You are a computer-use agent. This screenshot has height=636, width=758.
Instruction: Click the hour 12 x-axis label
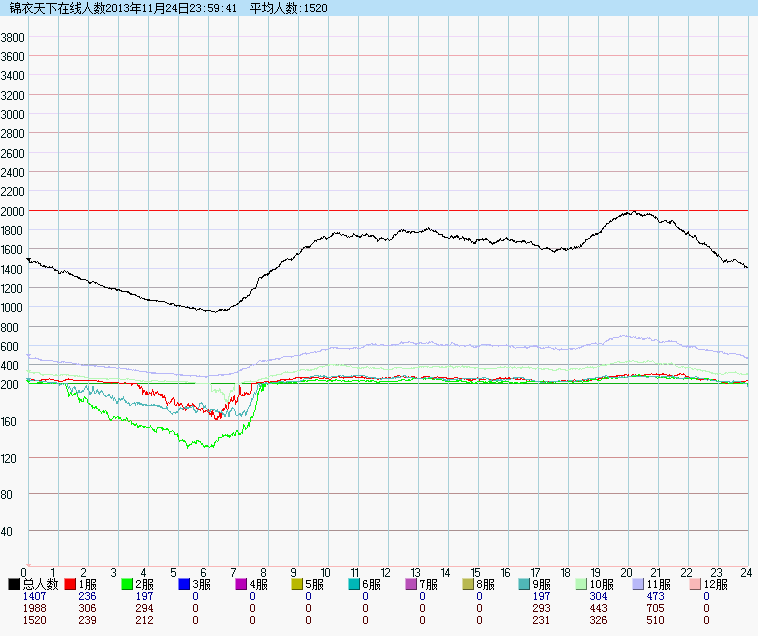386,573
